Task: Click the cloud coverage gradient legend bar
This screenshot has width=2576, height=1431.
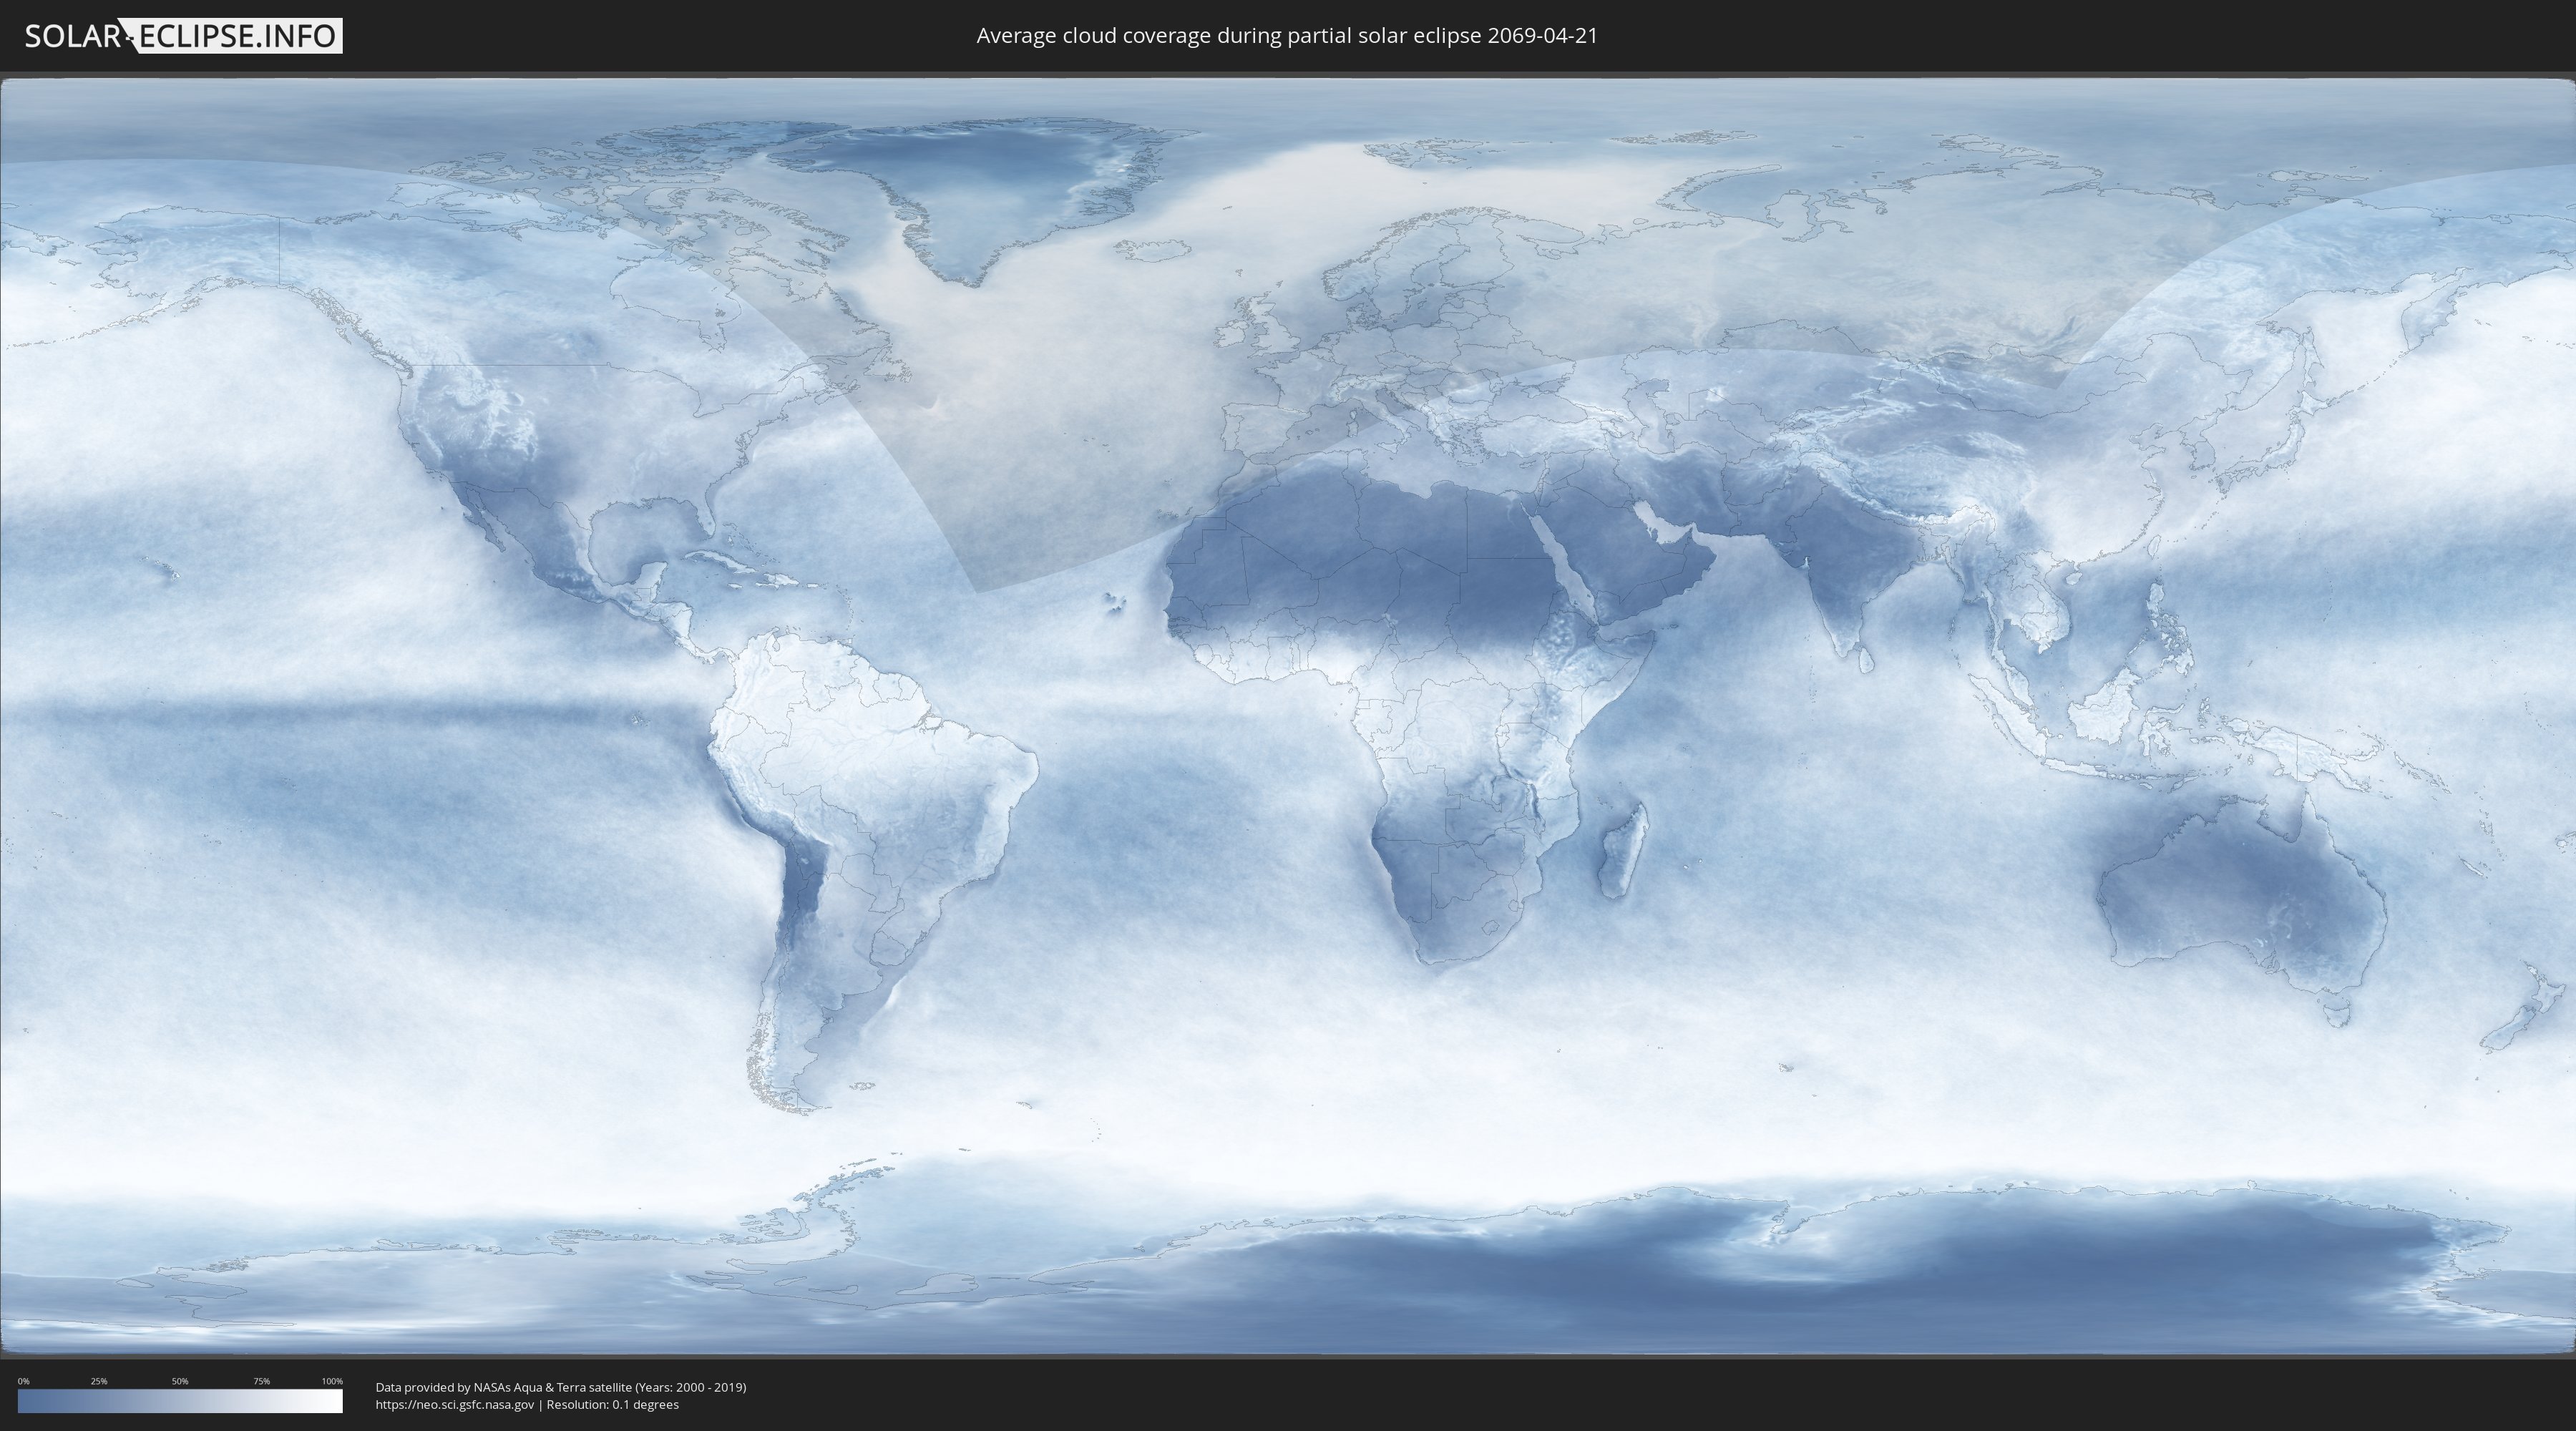Action: pos(180,1401)
